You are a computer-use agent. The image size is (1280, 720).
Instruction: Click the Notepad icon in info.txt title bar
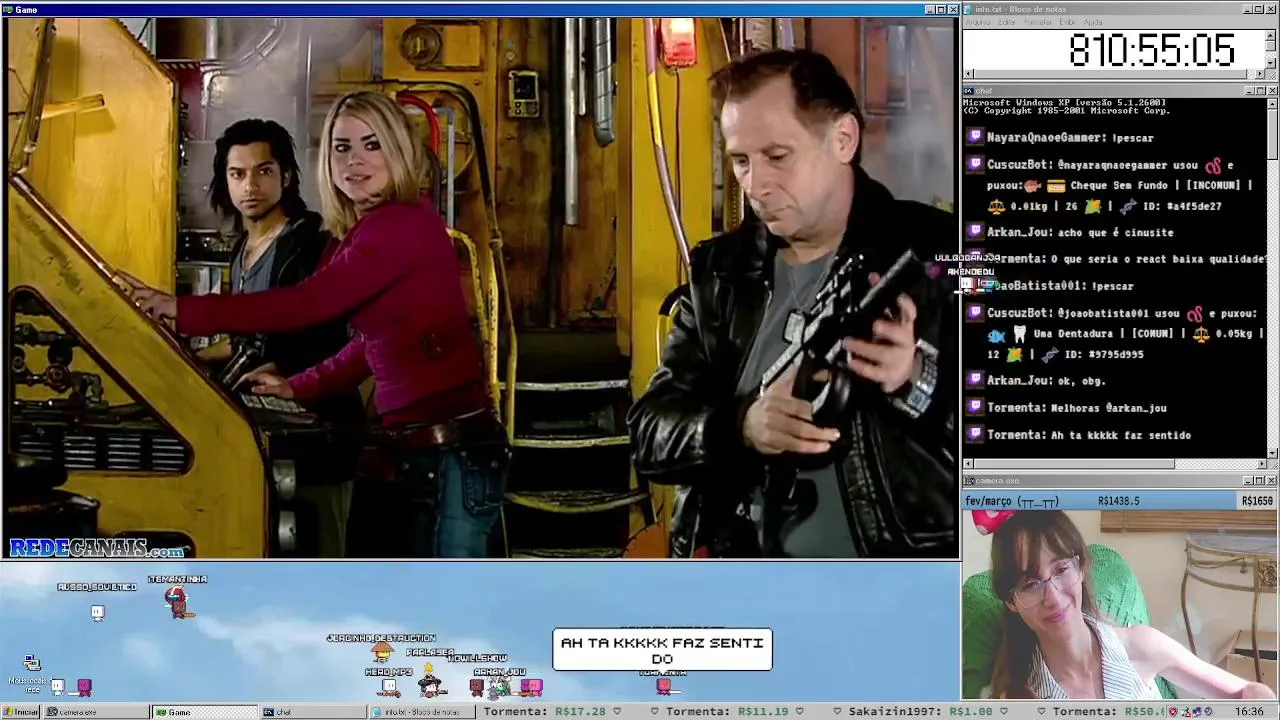(969, 9)
